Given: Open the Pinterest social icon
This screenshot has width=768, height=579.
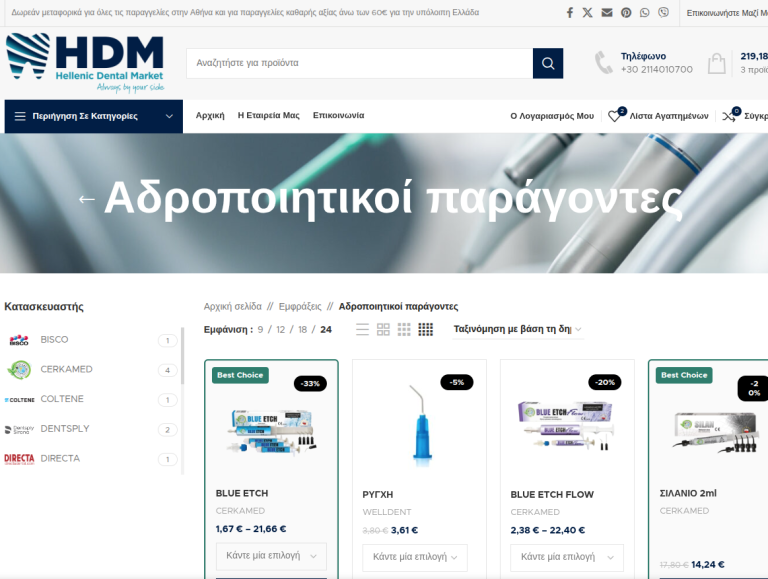Looking at the screenshot, I should (x=626, y=13).
